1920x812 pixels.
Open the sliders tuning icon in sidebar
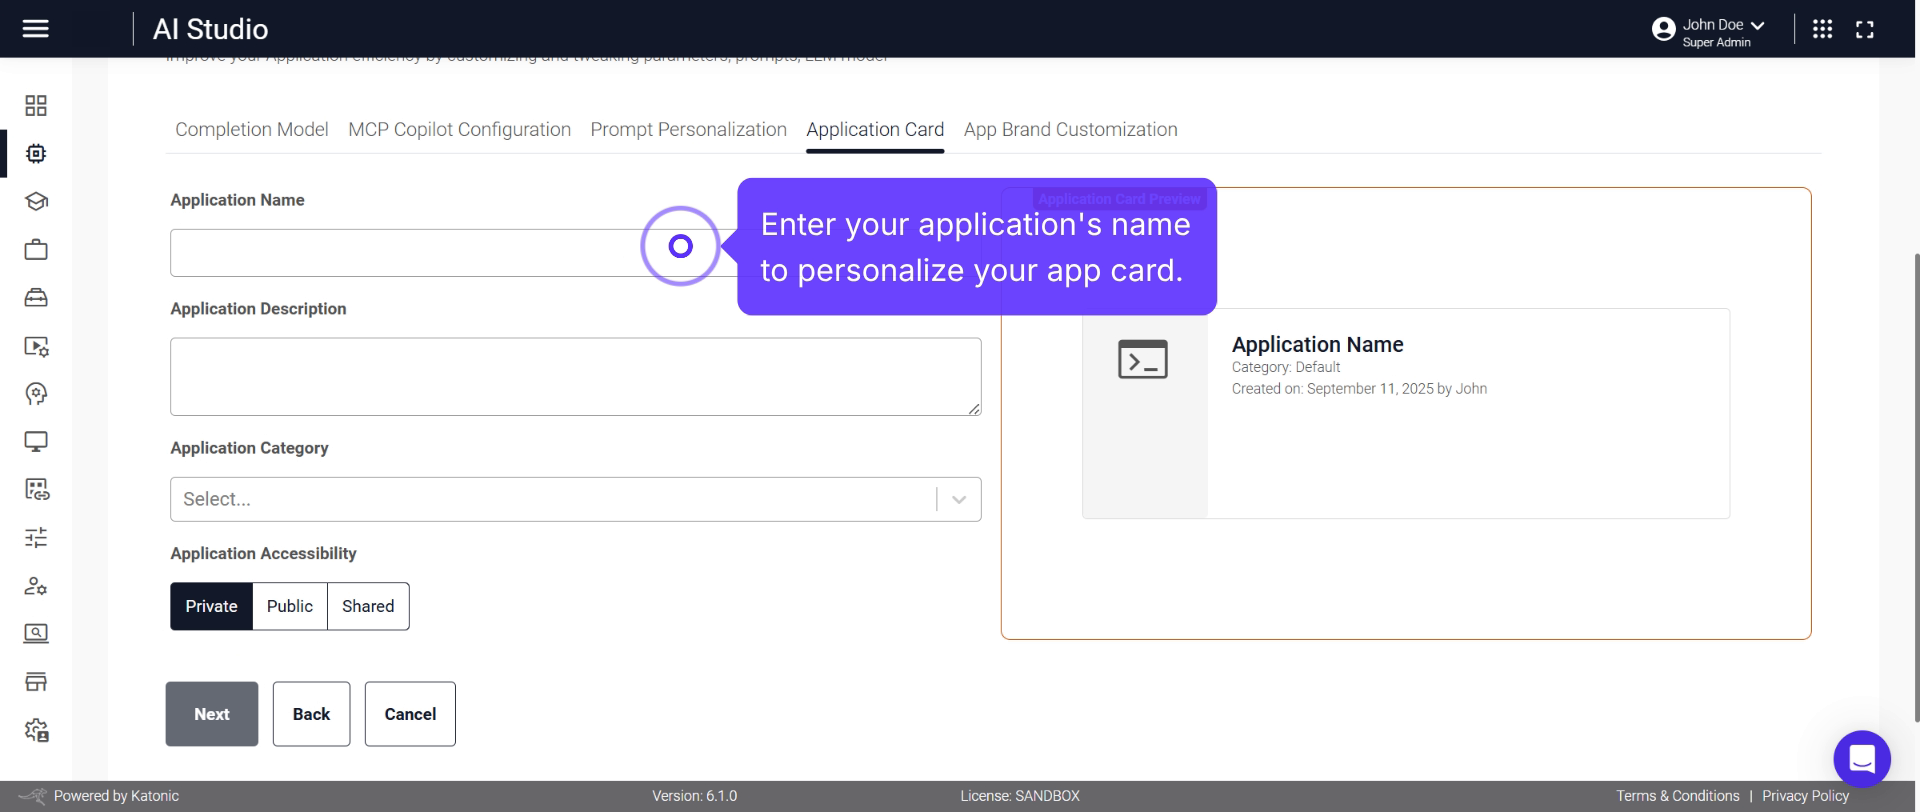[36, 538]
